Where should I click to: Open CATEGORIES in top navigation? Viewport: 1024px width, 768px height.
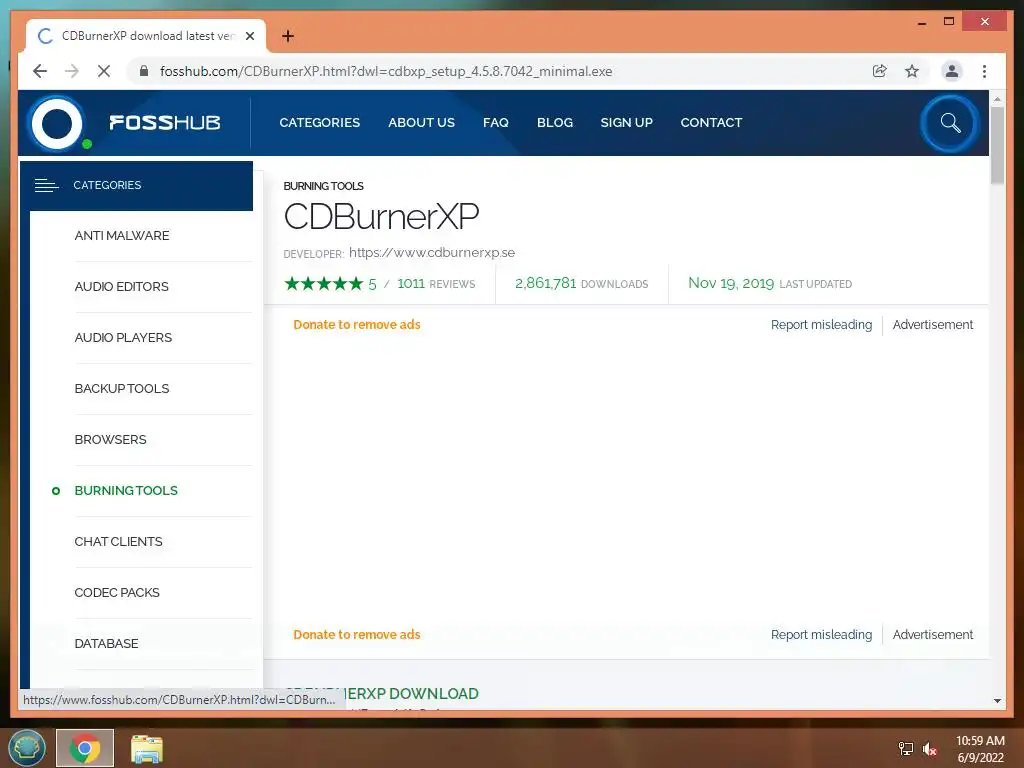point(319,123)
